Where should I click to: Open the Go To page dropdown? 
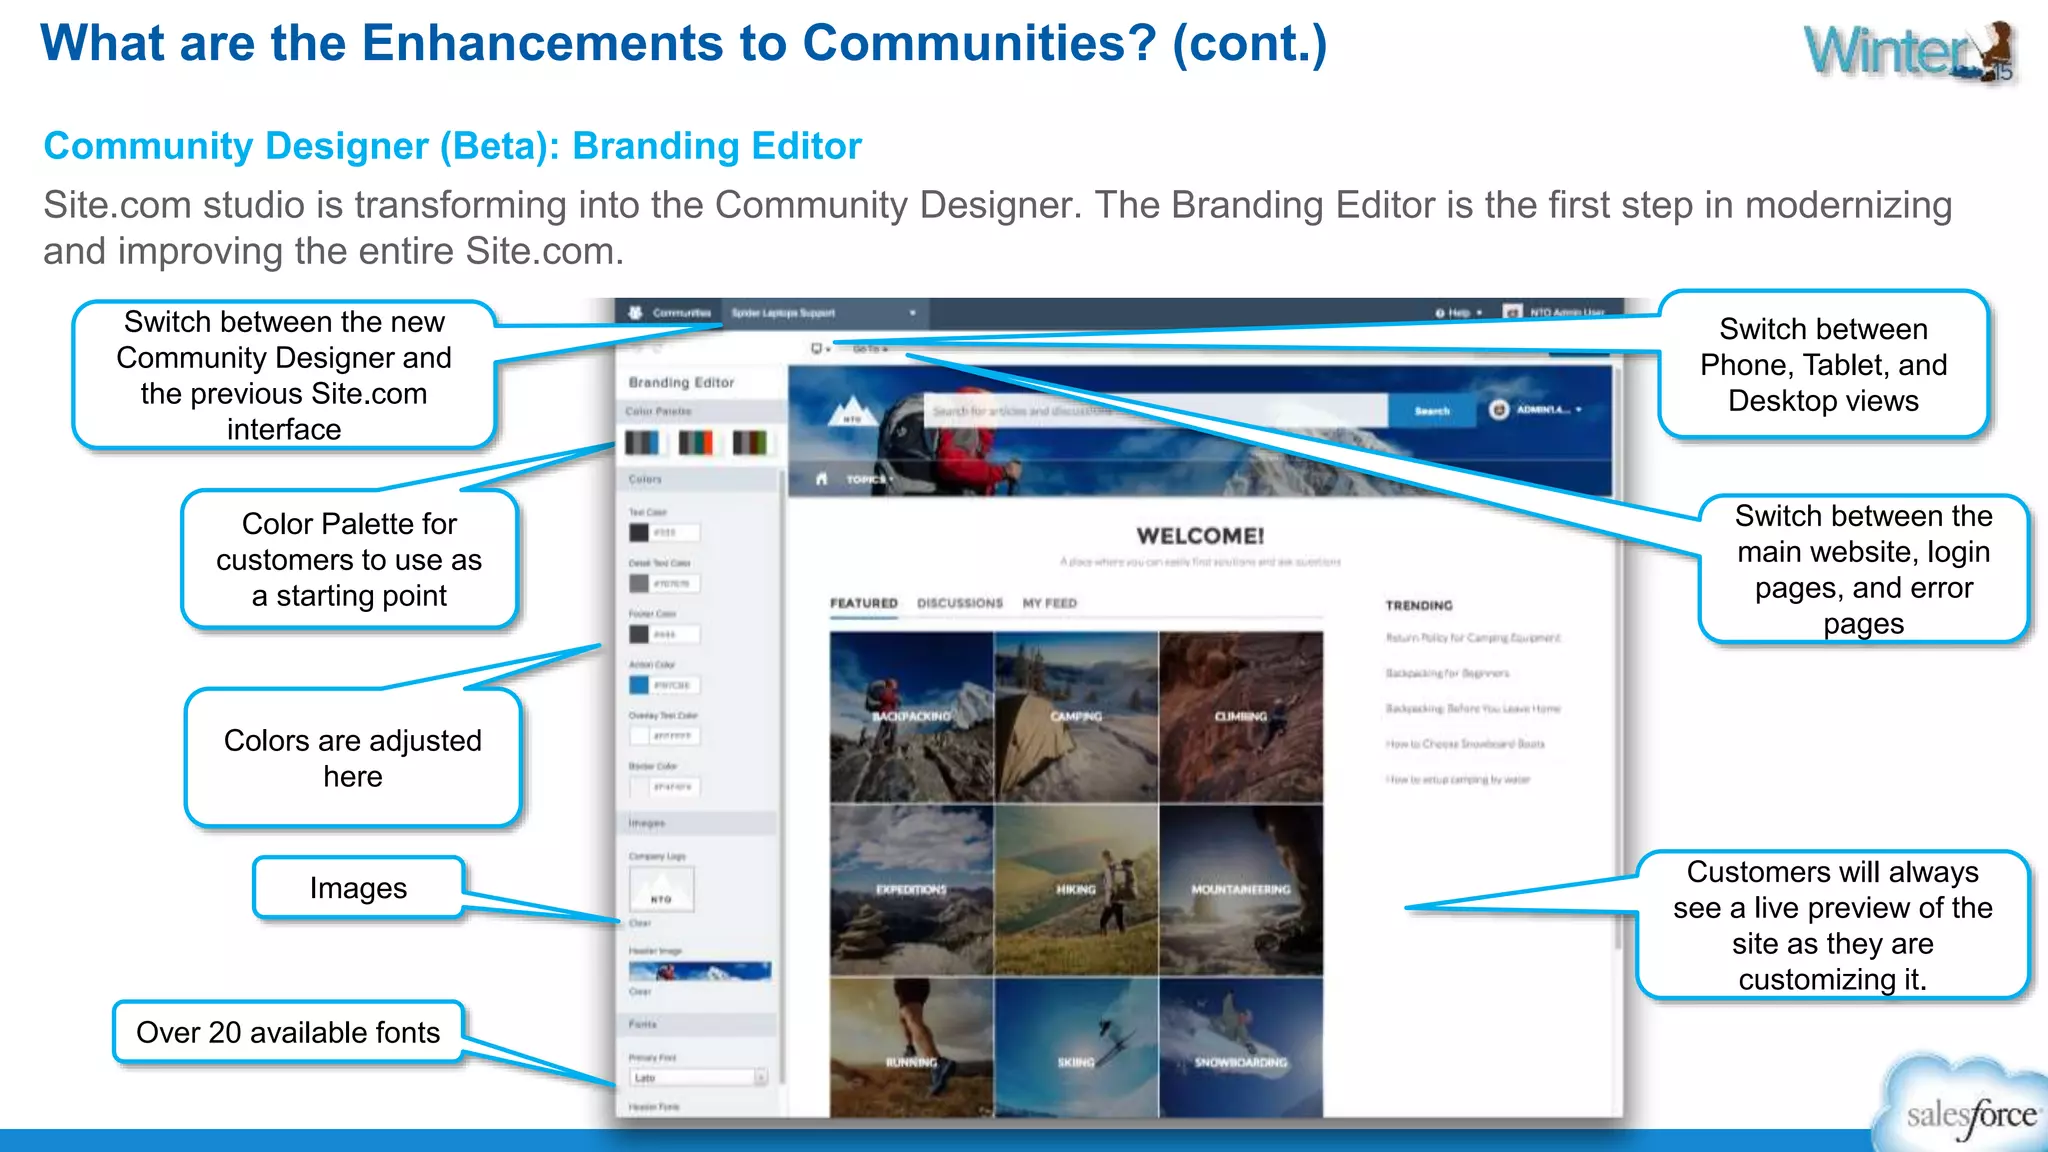870,349
